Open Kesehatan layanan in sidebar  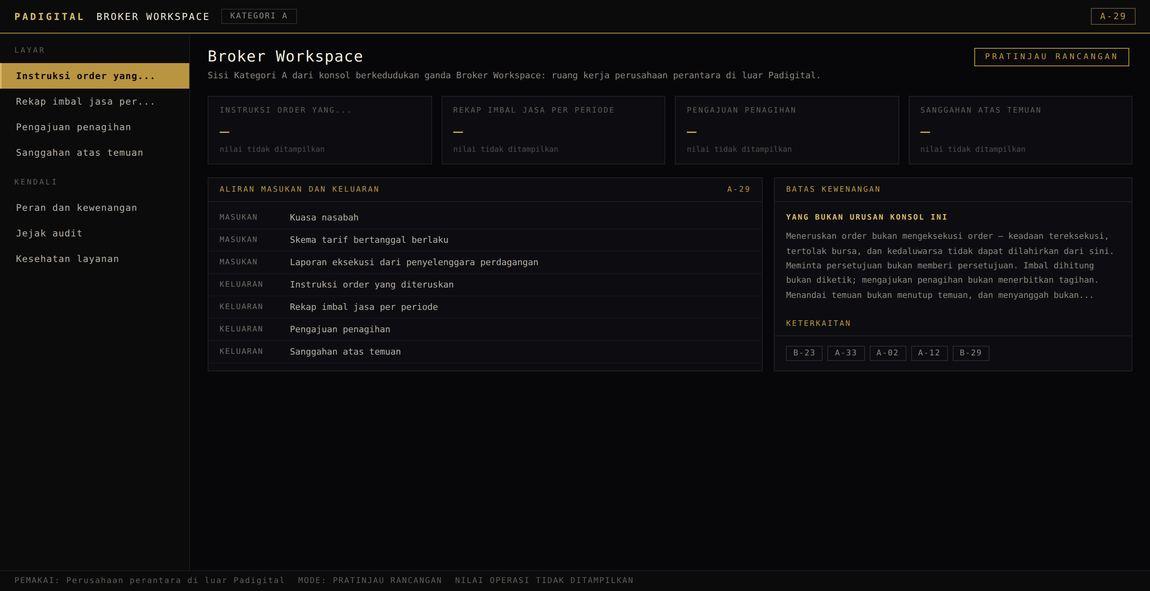pos(95,259)
